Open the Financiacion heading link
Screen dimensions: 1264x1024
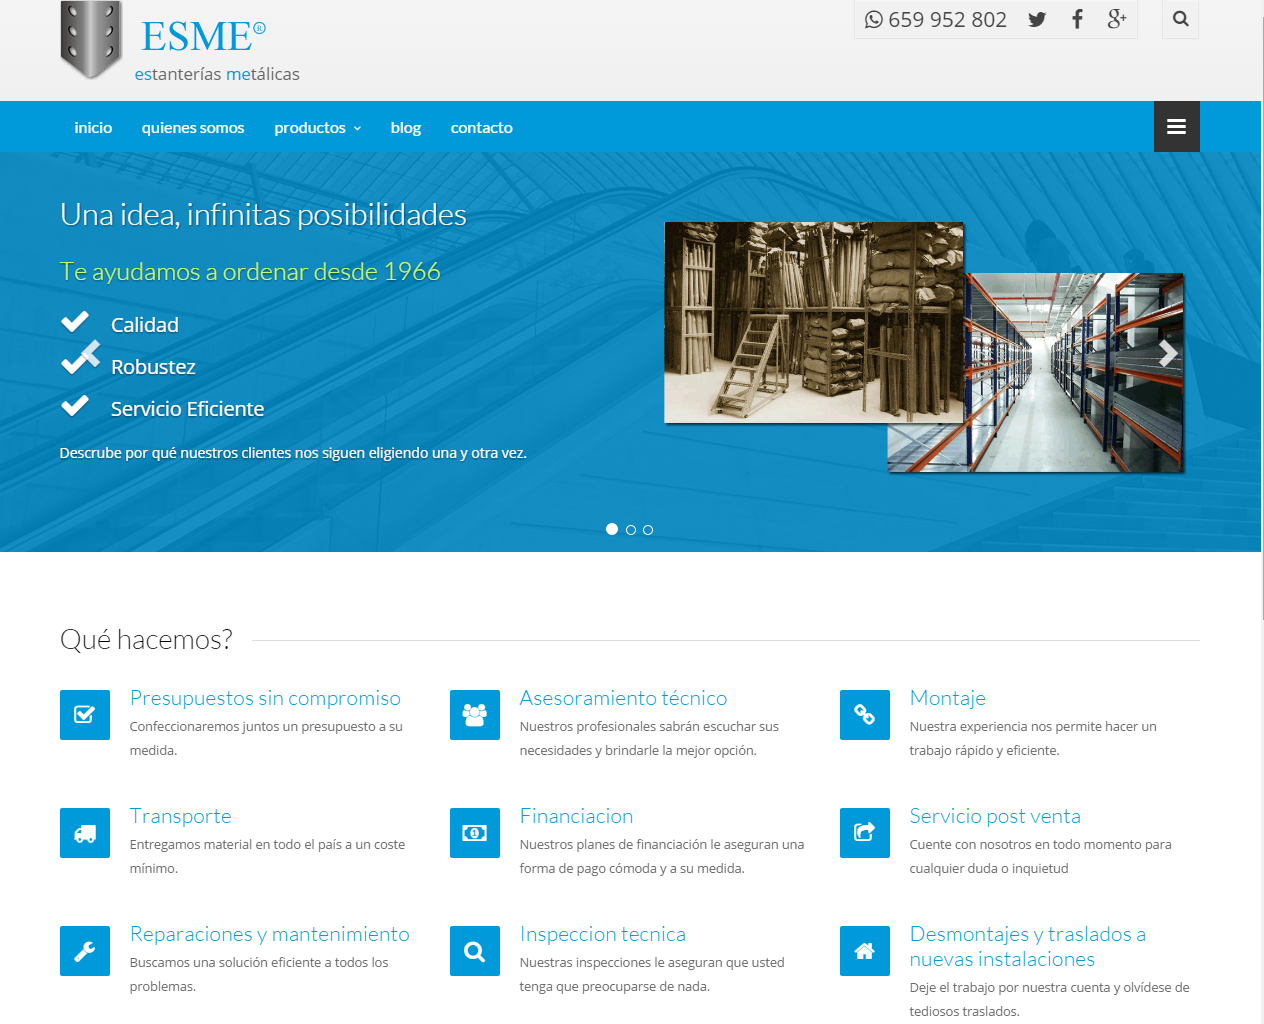[x=576, y=816]
